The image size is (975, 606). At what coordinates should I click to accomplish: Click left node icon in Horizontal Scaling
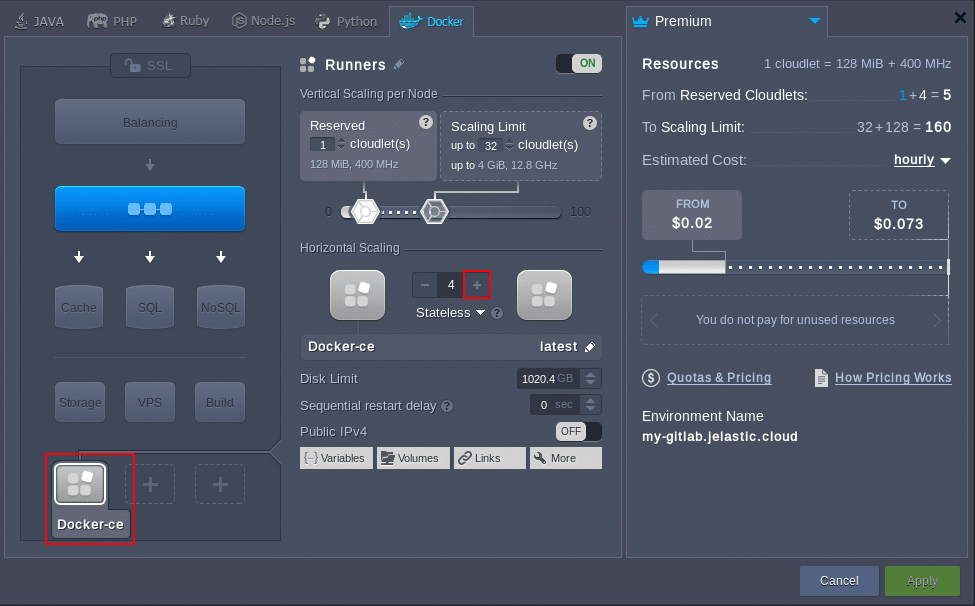point(358,295)
